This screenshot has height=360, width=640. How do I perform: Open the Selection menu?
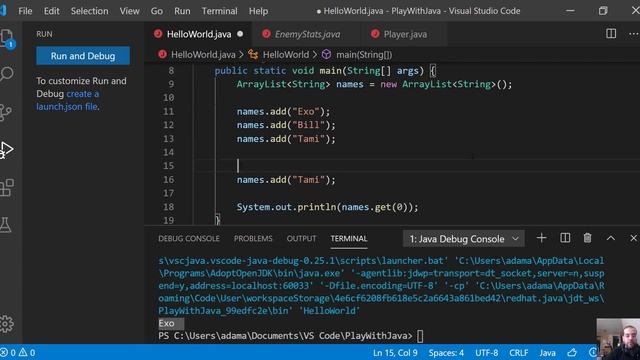pos(89,11)
